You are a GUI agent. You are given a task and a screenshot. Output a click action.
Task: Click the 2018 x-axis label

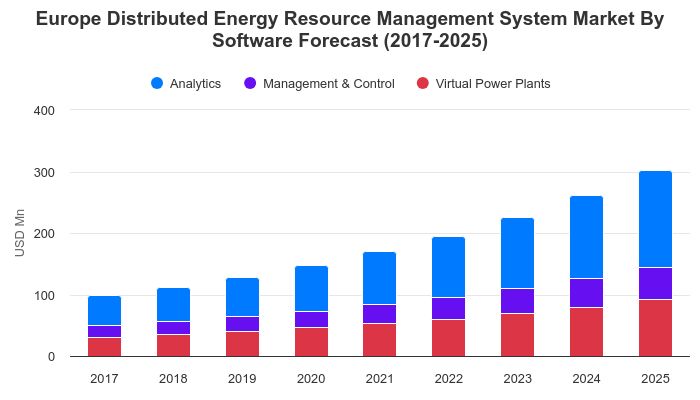173,379
